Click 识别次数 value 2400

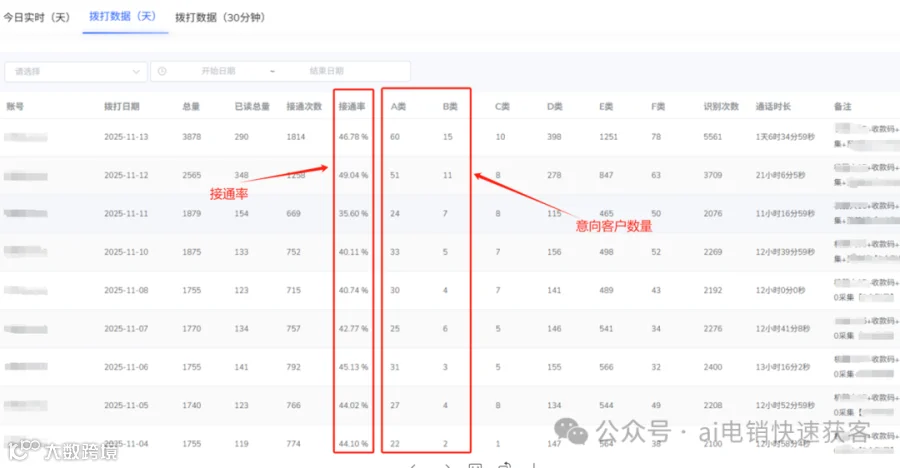(712, 367)
